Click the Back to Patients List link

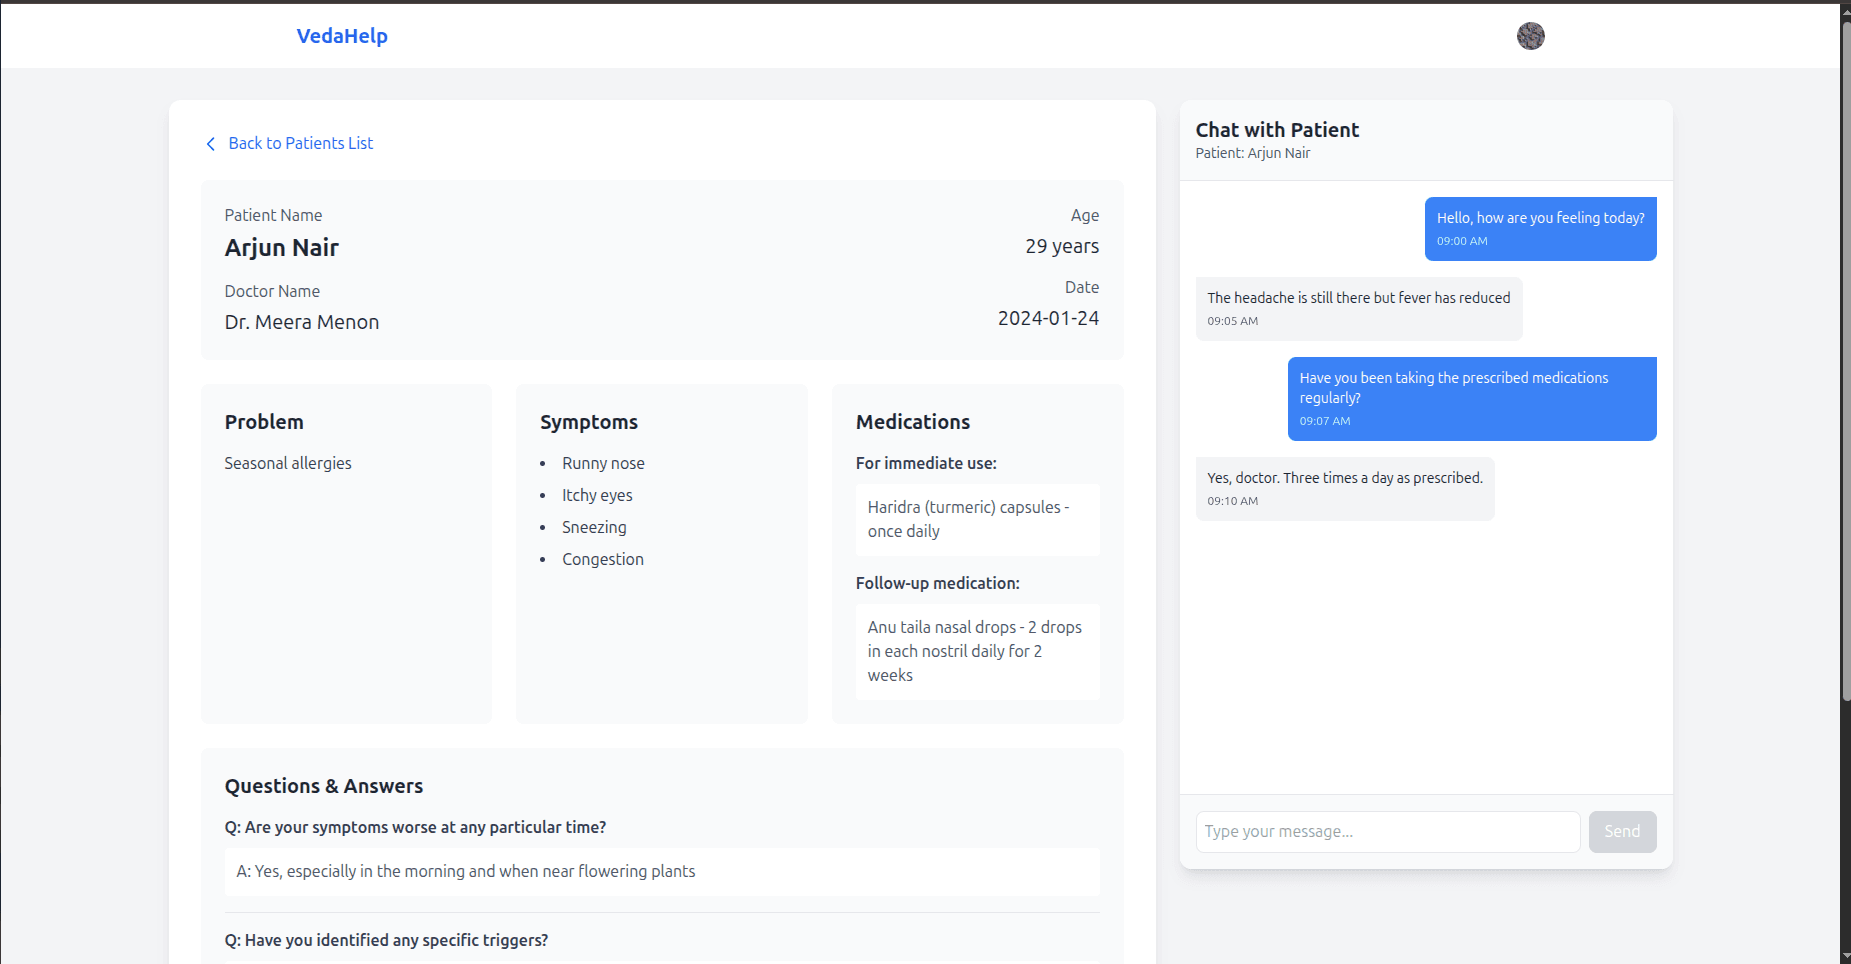(x=300, y=143)
